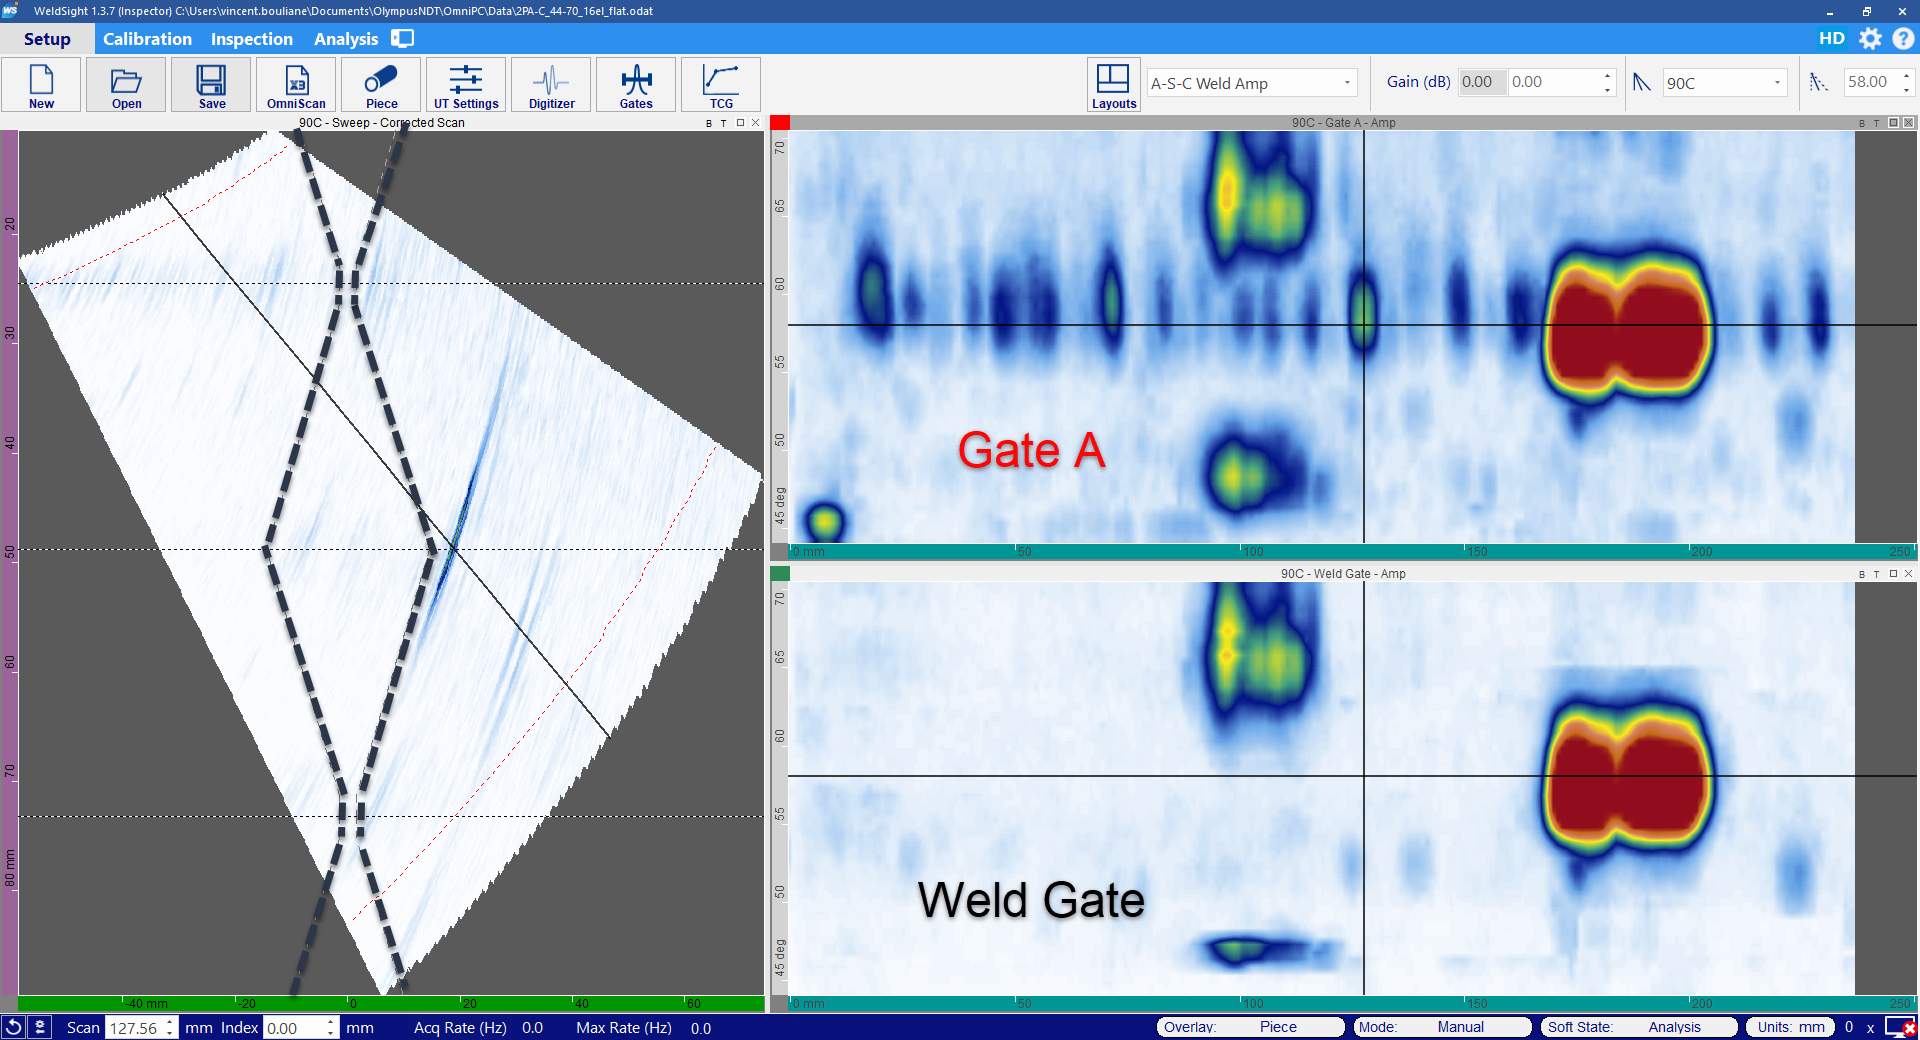Open the Piece configuration tool
The height and width of the screenshot is (1040, 1920).
(x=381, y=85)
